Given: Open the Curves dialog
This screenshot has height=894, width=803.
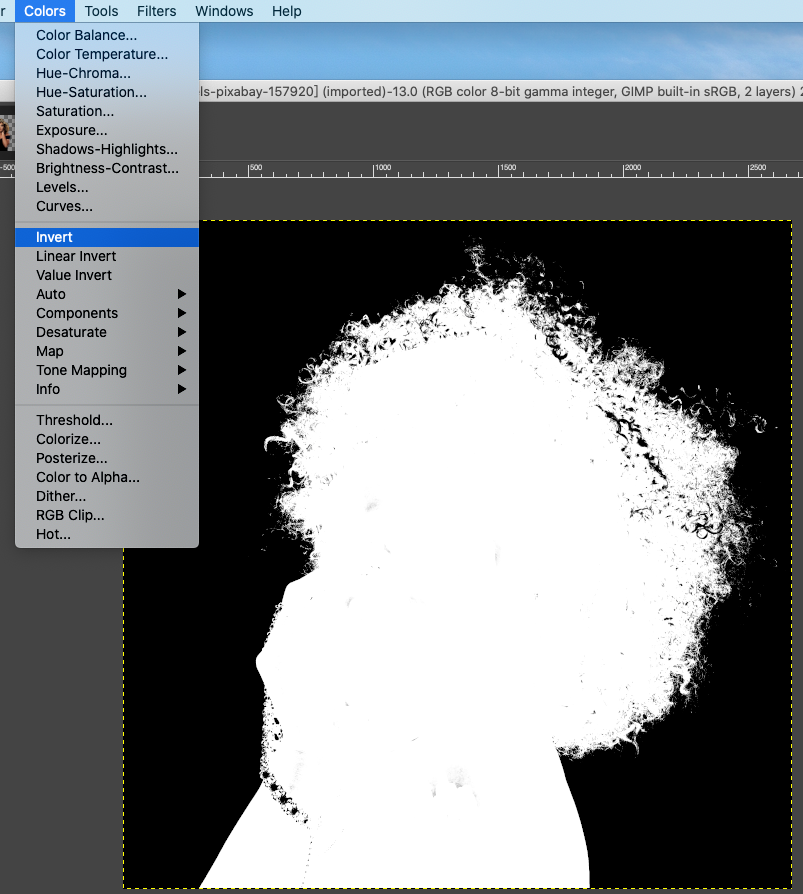Looking at the screenshot, I should tap(64, 206).
